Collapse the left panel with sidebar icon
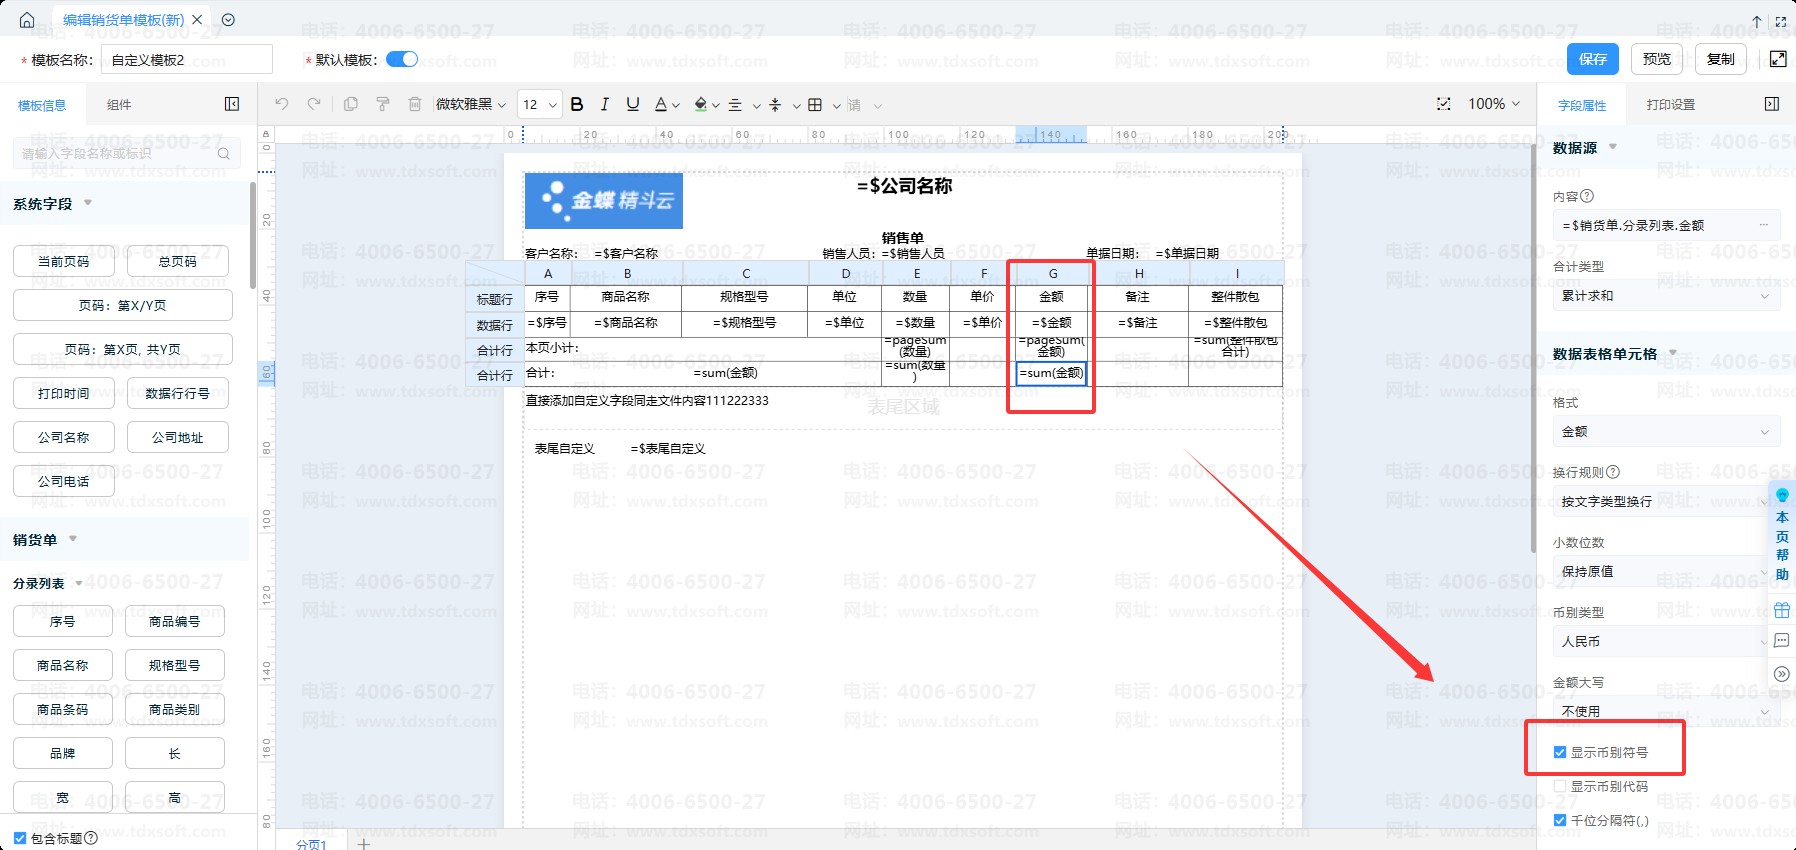This screenshot has height=850, width=1796. [232, 104]
